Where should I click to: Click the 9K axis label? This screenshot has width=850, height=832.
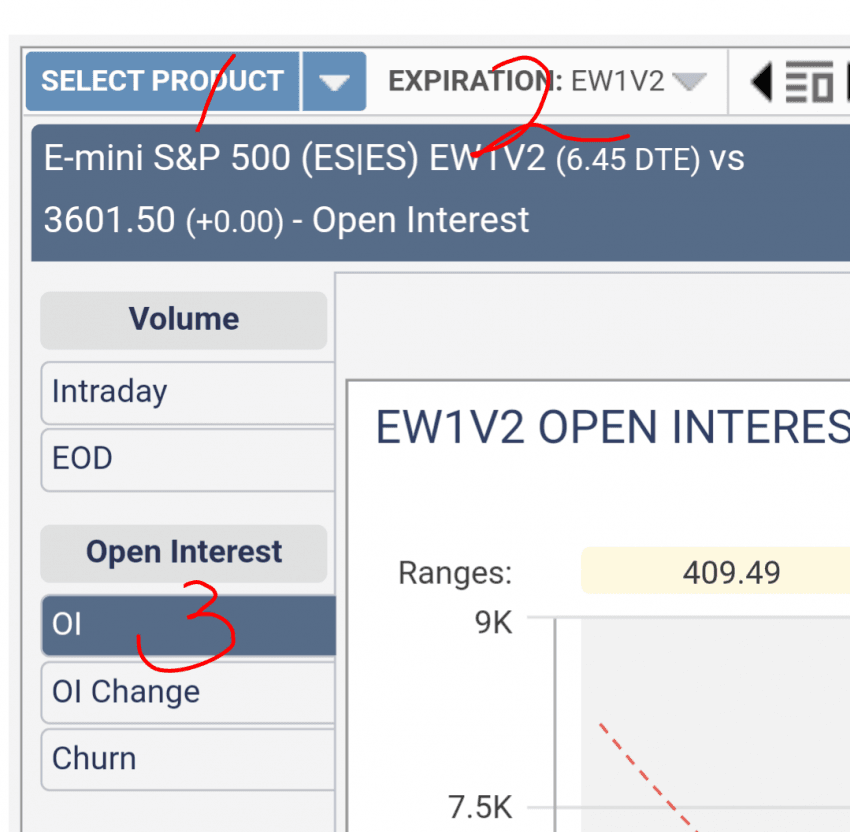pos(493,623)
